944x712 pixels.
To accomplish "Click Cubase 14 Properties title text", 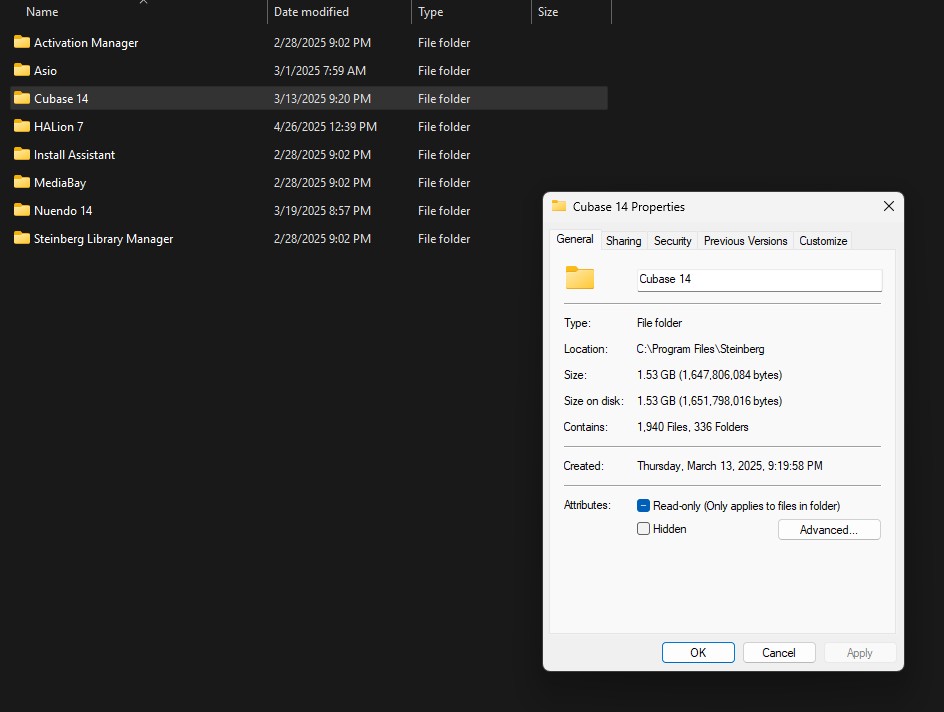I will tap(629, 207).
